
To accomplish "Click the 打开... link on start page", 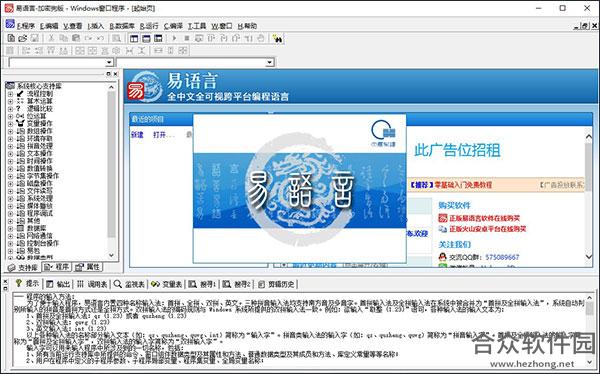I will coord(164,135).
